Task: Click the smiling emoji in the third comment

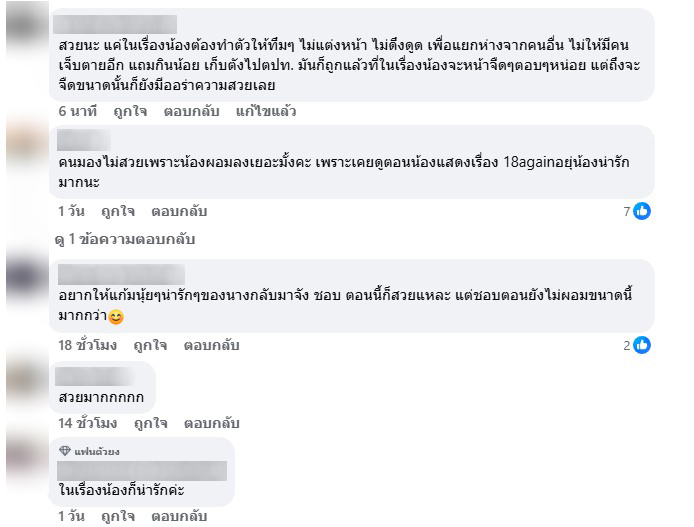Action: pos(116,317)
